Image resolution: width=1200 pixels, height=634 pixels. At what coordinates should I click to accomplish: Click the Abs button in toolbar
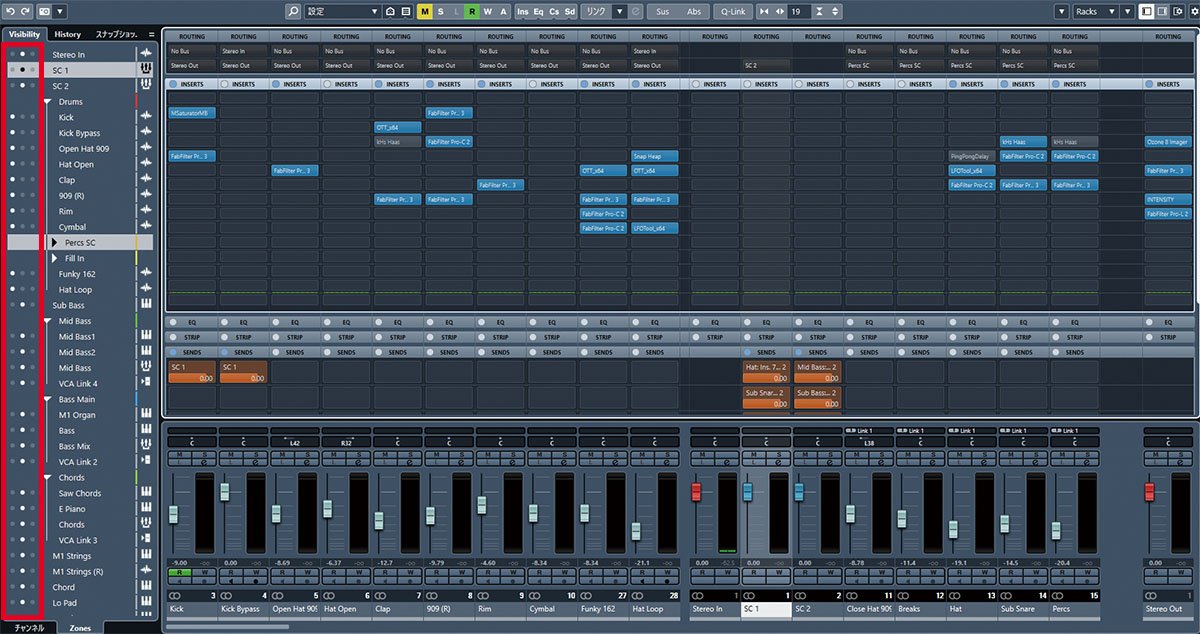(x=694, y=11)
